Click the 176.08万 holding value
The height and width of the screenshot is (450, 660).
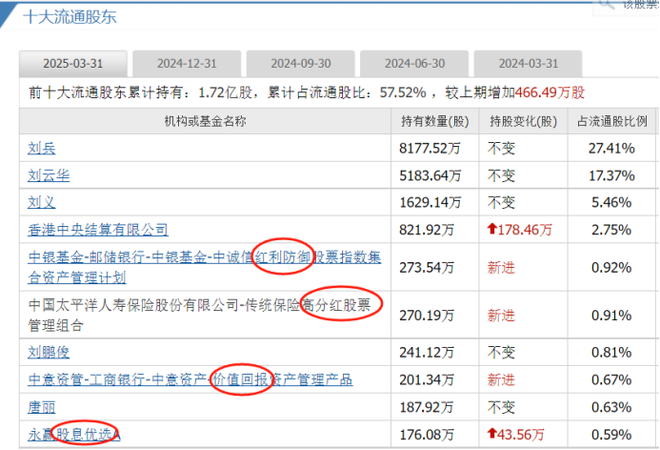(x=426, y=434)
